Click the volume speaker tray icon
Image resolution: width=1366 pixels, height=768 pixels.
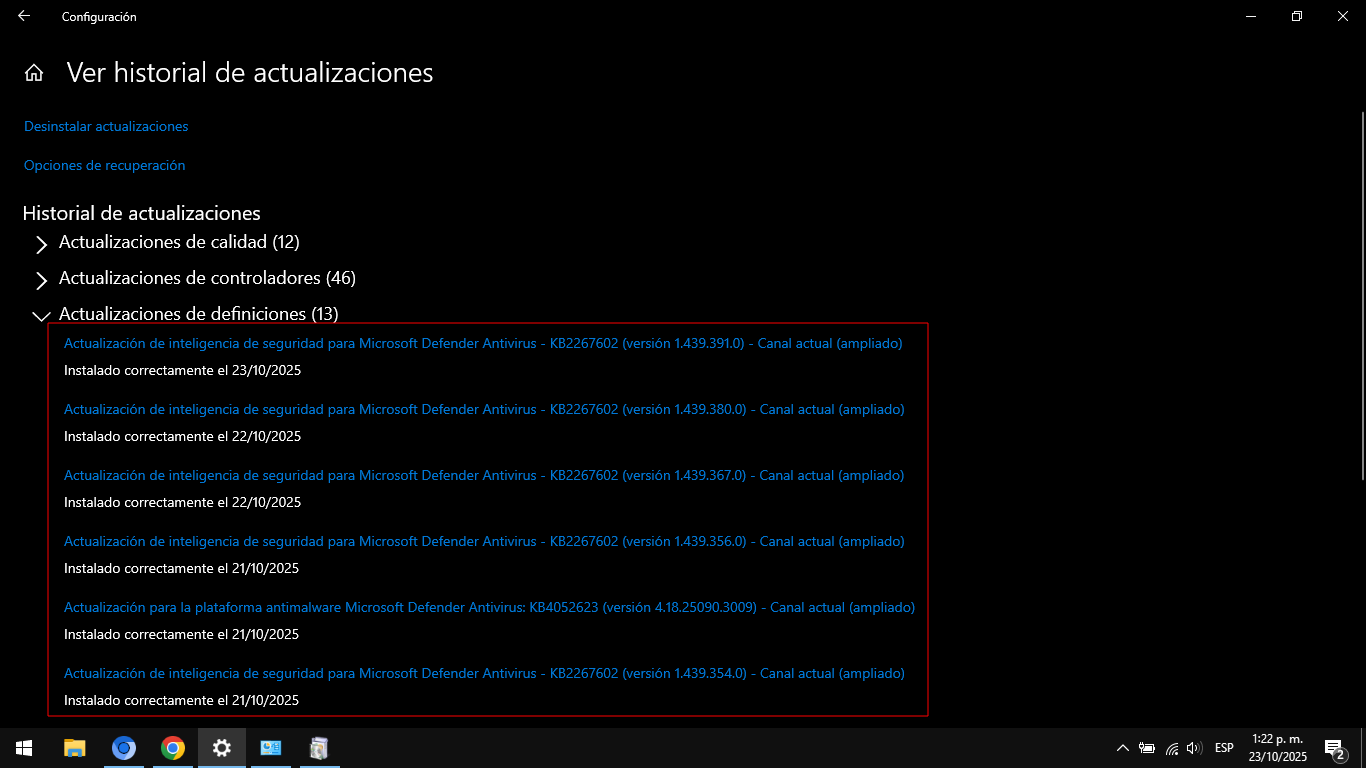1194,748
